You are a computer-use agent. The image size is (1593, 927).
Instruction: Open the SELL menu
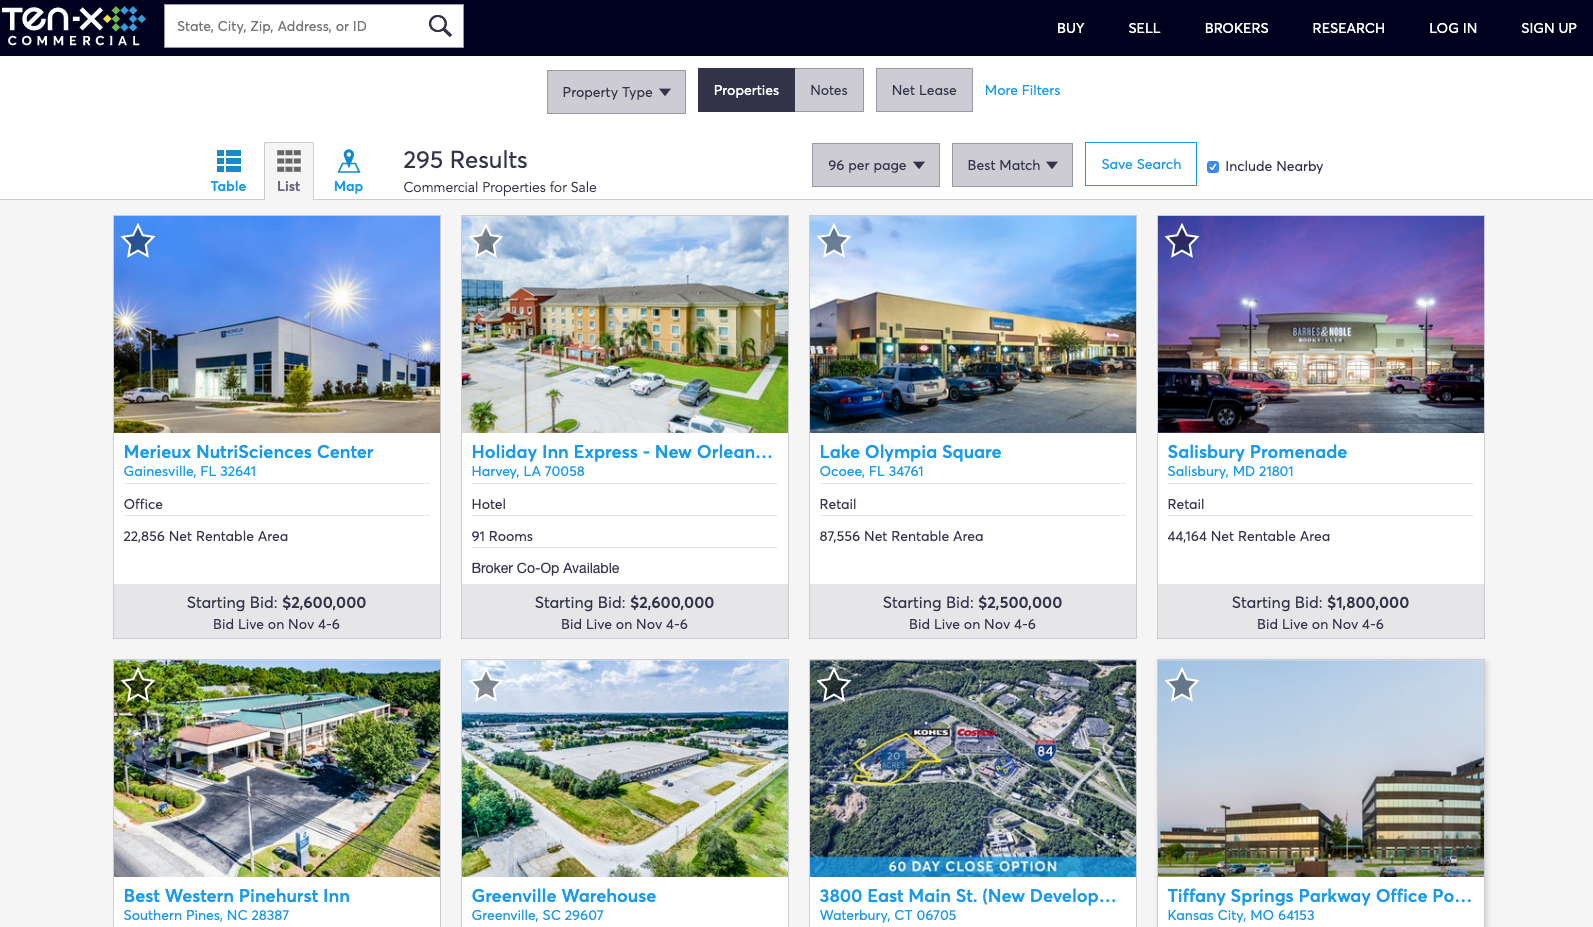pos(1144,28)
